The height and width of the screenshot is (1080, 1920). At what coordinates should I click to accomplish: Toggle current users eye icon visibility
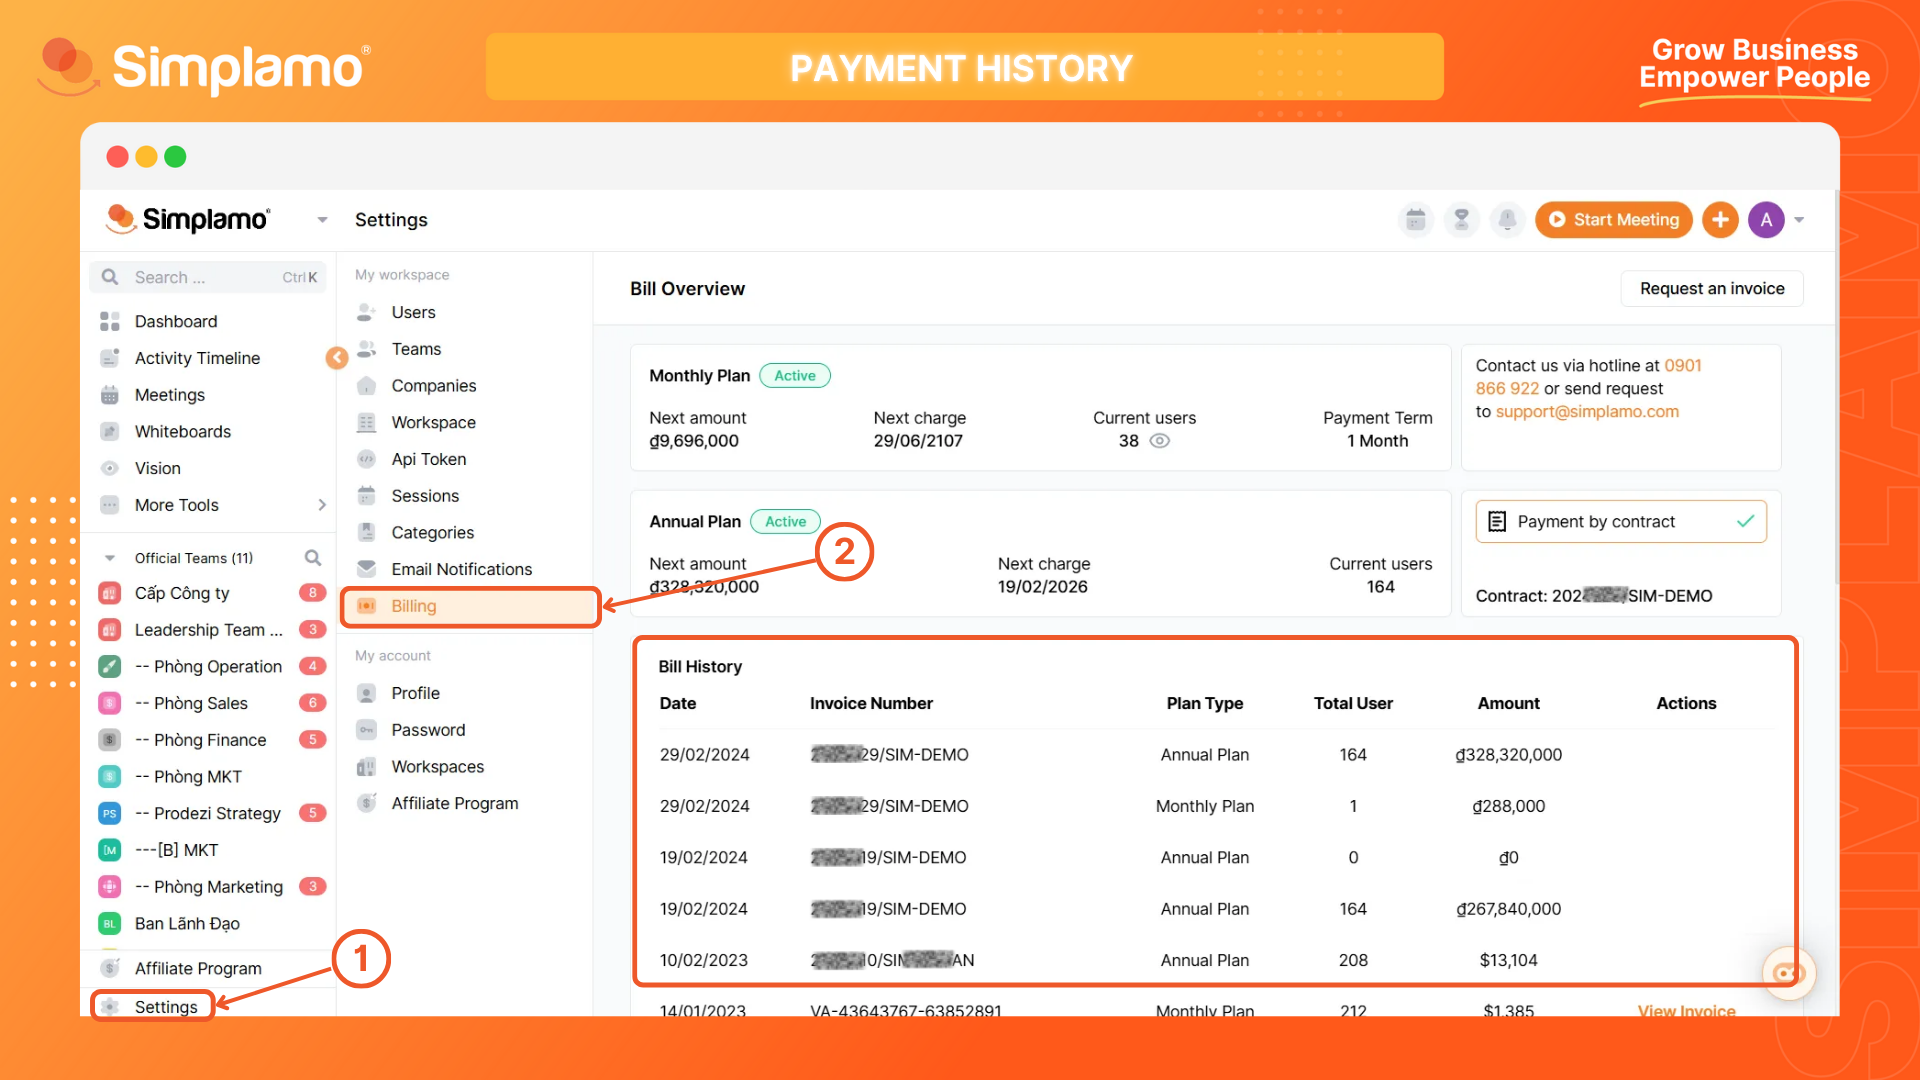pos(1160,441)
